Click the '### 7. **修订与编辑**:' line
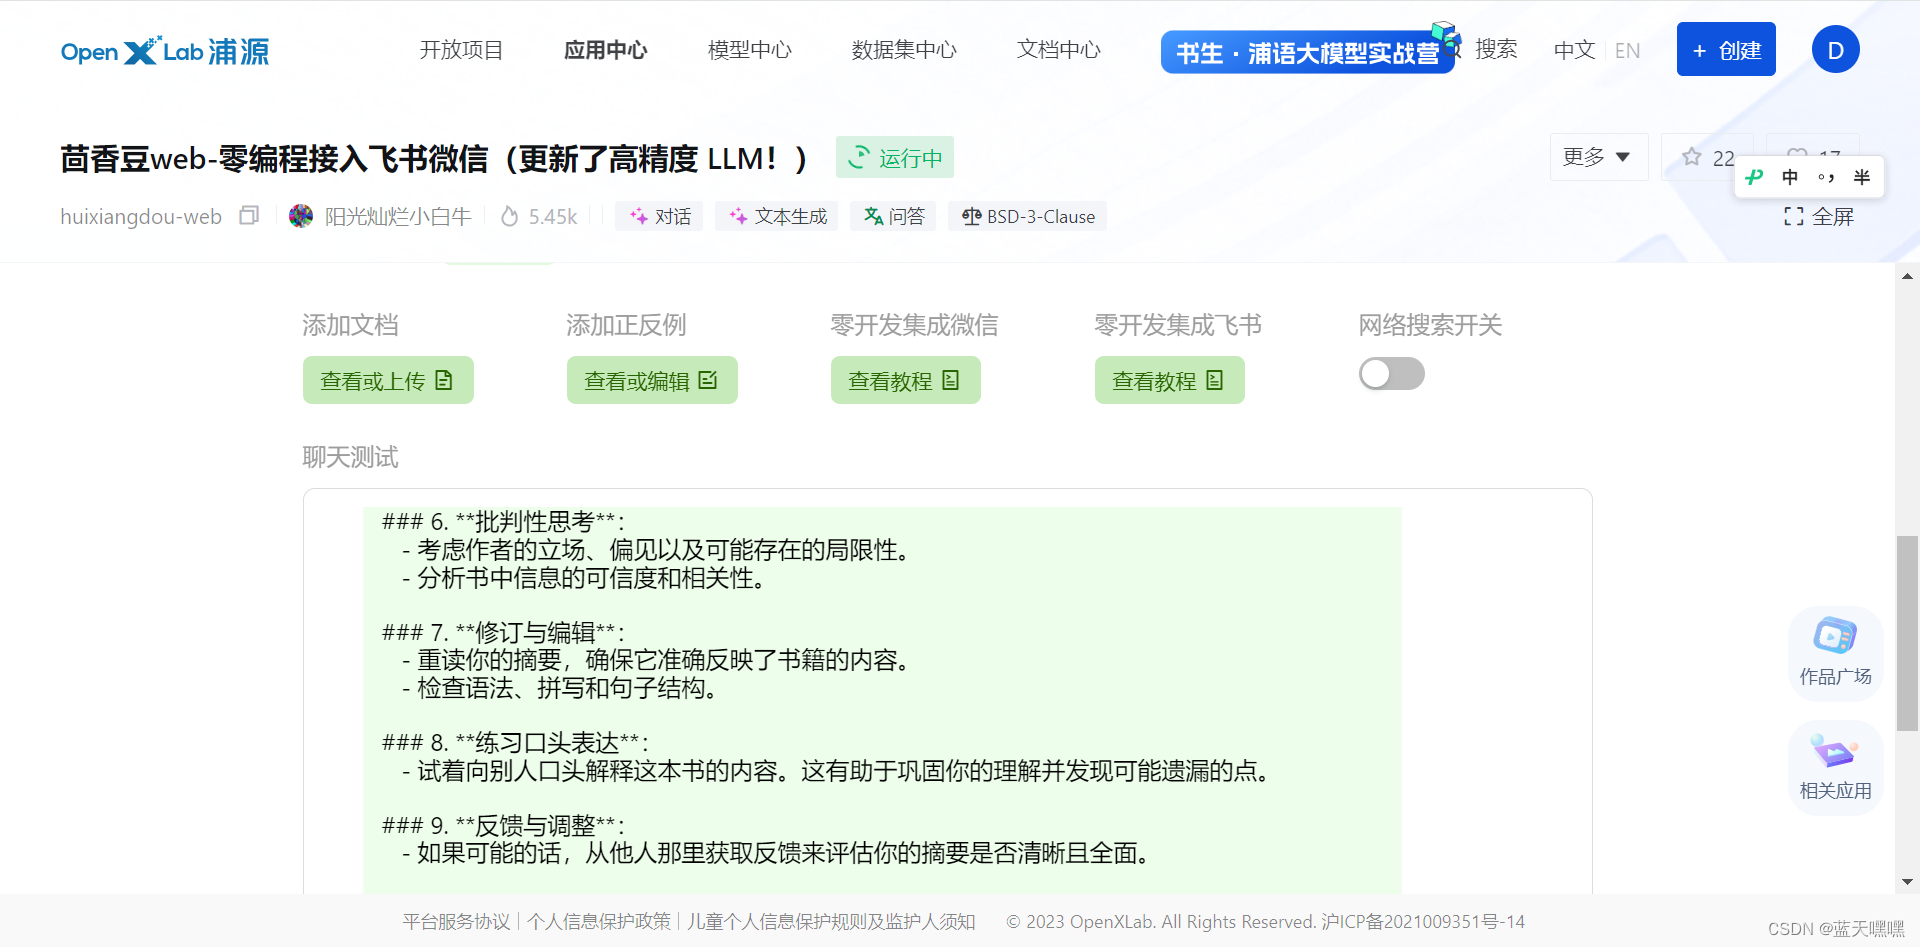1920x947 pixels. tap(503, 632)
